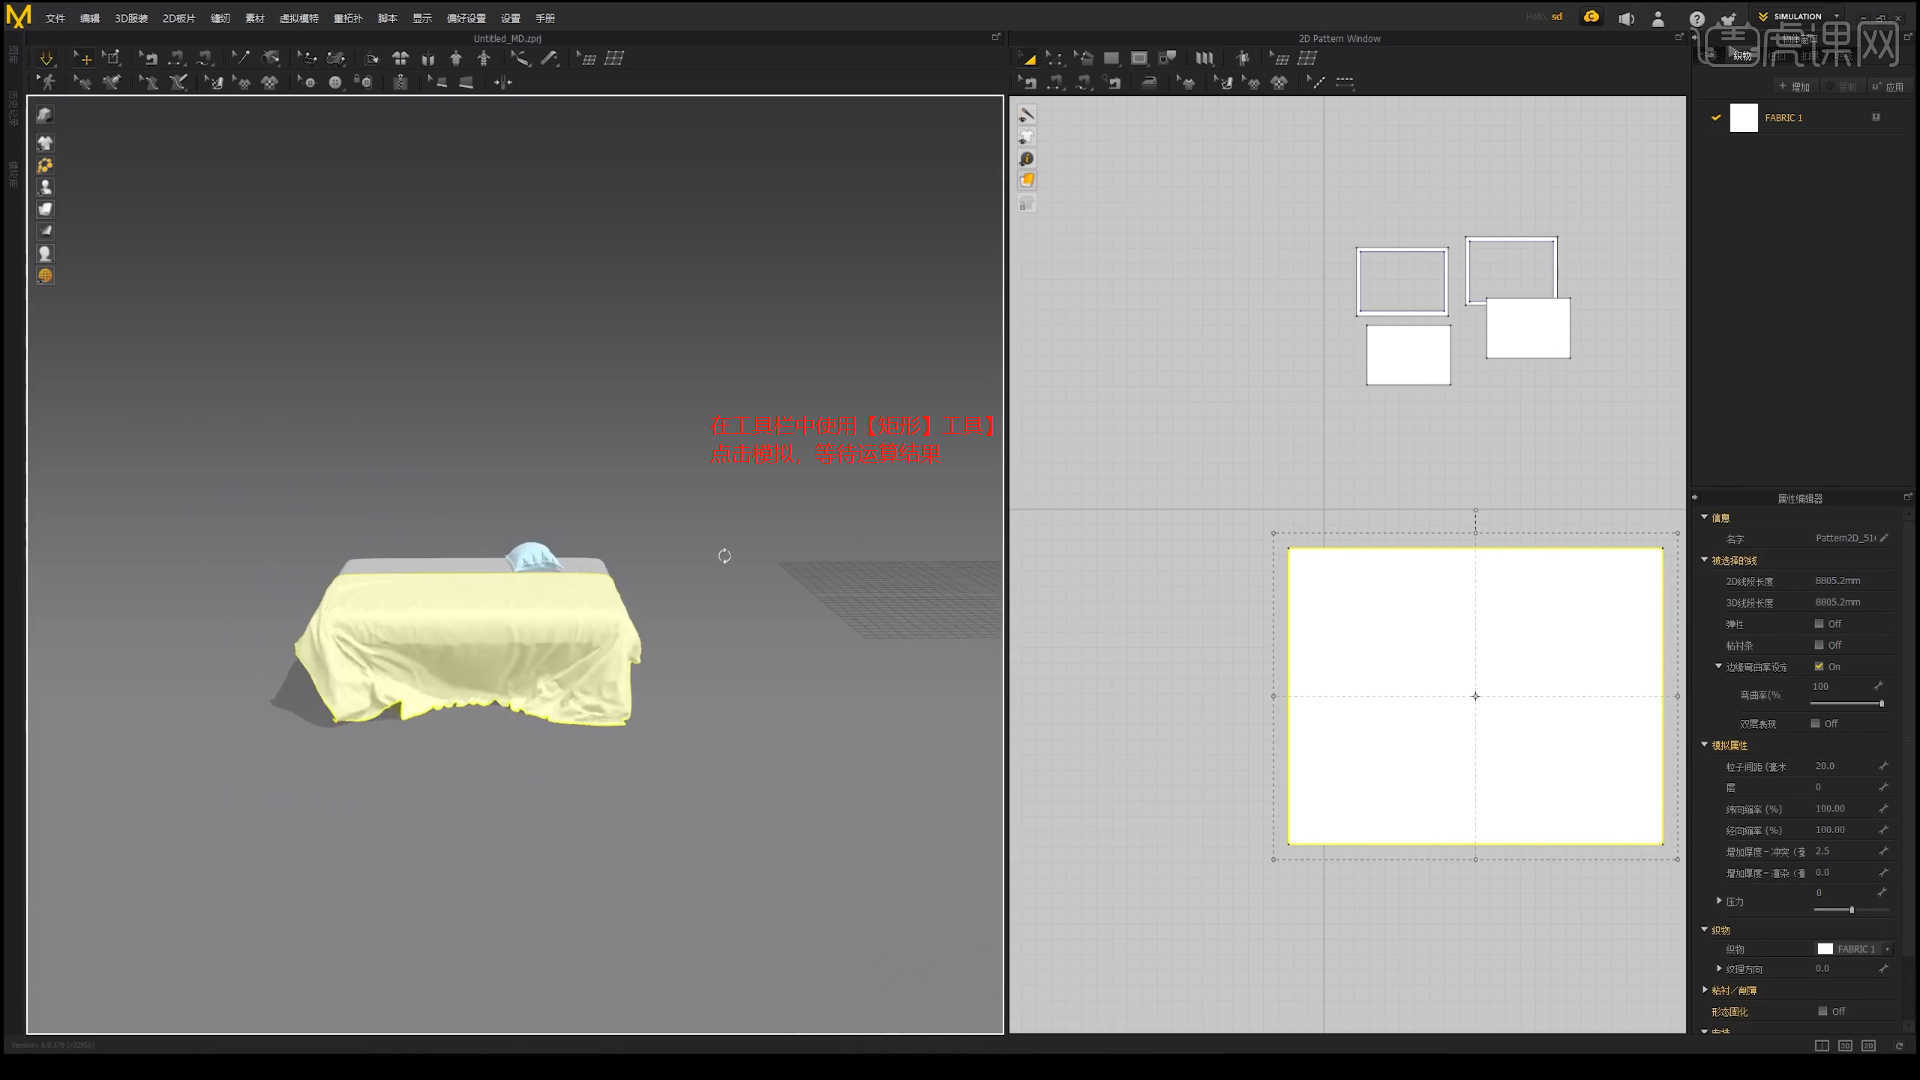
Task: Open the 文件 menu
Action: (54, 17)
